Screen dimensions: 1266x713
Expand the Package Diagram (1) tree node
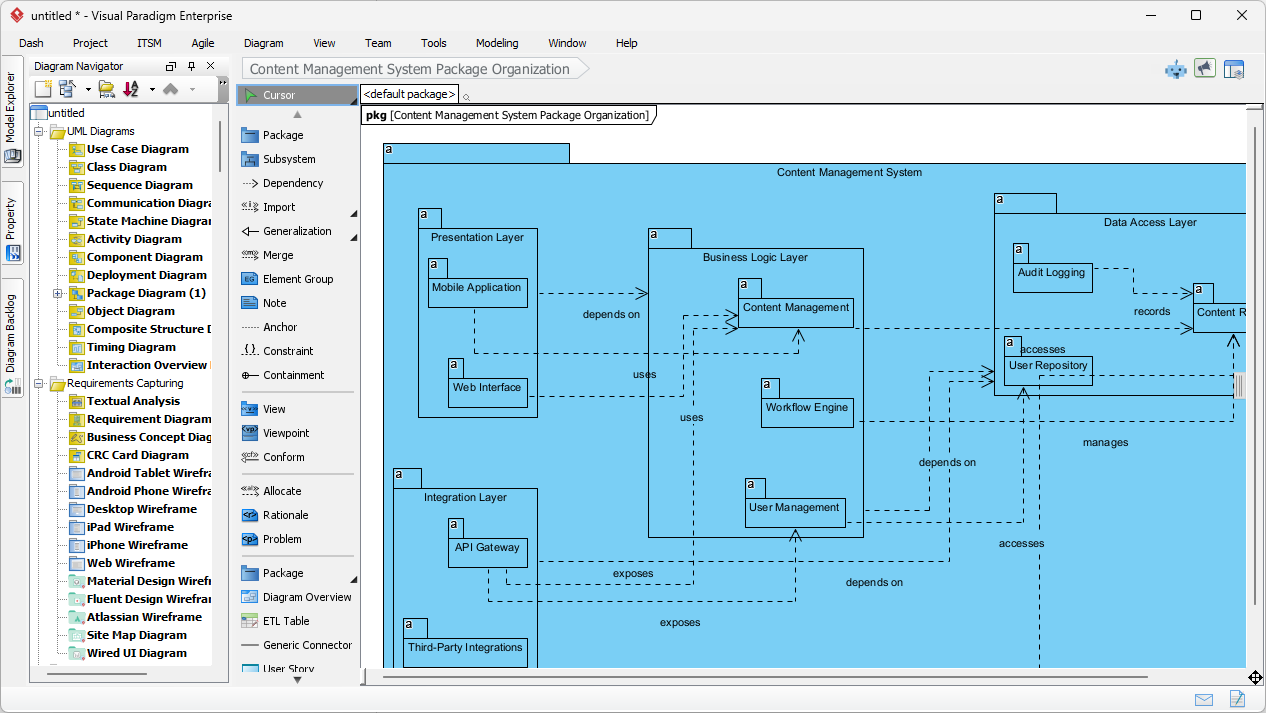pyautogui.click(x=57, y=293)
